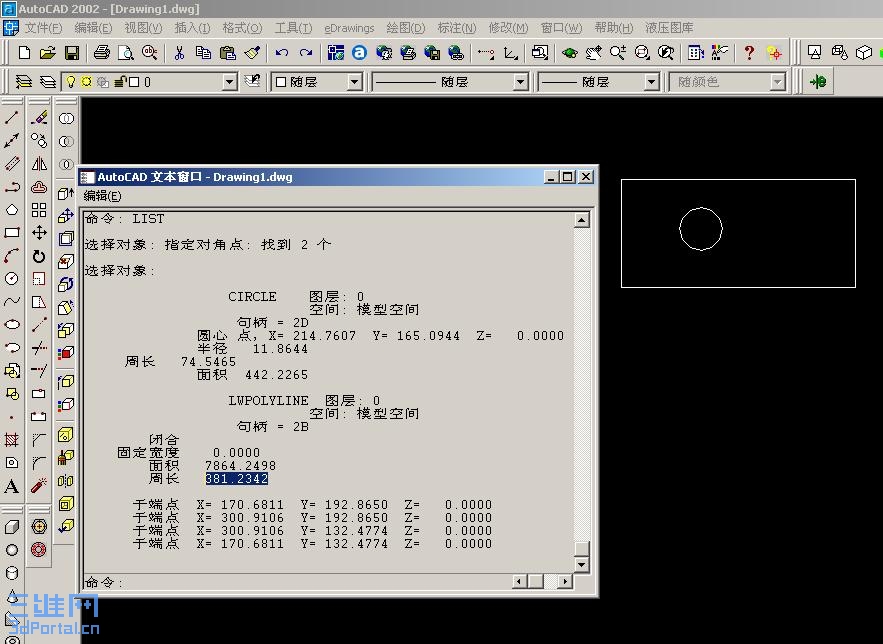883x644 pixels.
Task: Open 编辑(E) menu in text window
Action: (102, 195)
